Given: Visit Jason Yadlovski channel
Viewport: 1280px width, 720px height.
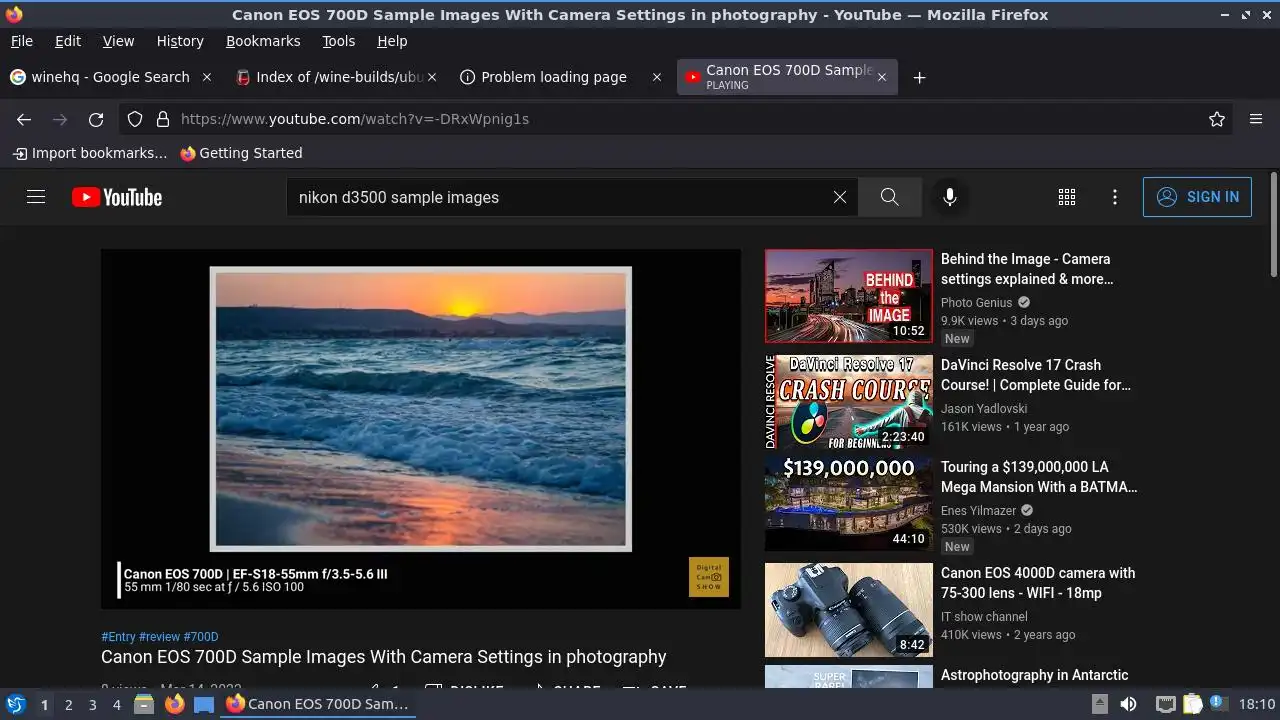Looking at the screenshot, I should pyautogui.click(x=984, y=408).
